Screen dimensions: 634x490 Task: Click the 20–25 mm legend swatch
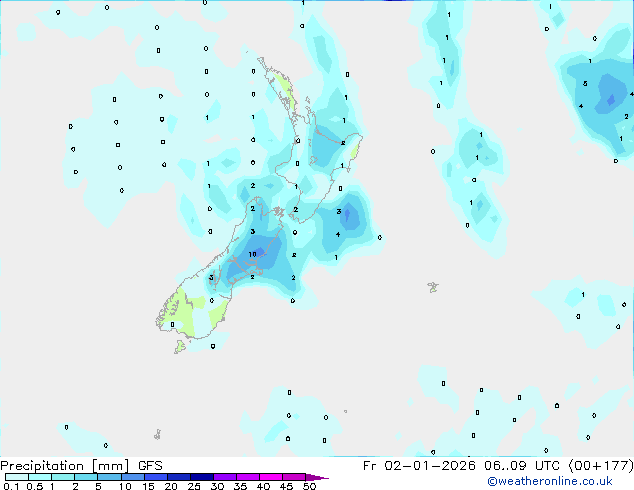pos(179,477)
